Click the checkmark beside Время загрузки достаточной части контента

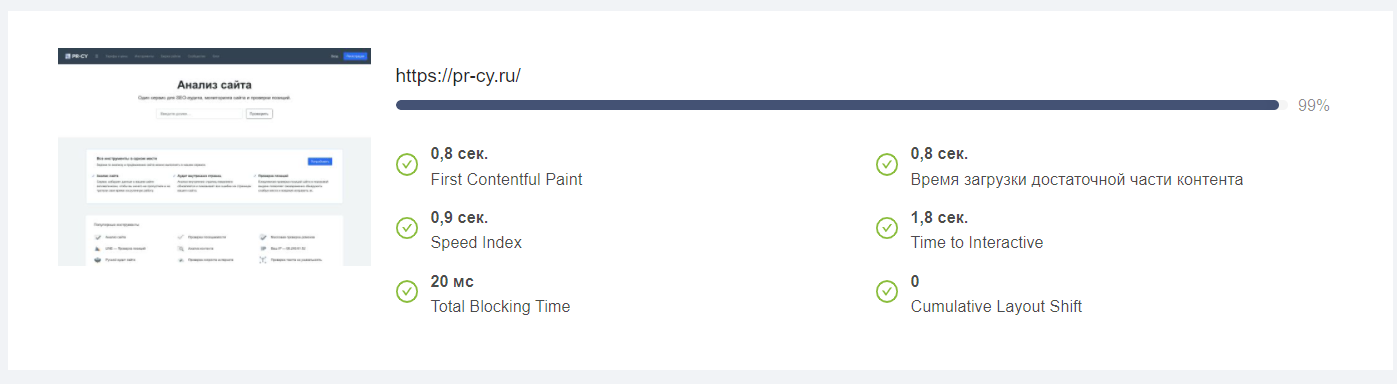click(887, 164)
